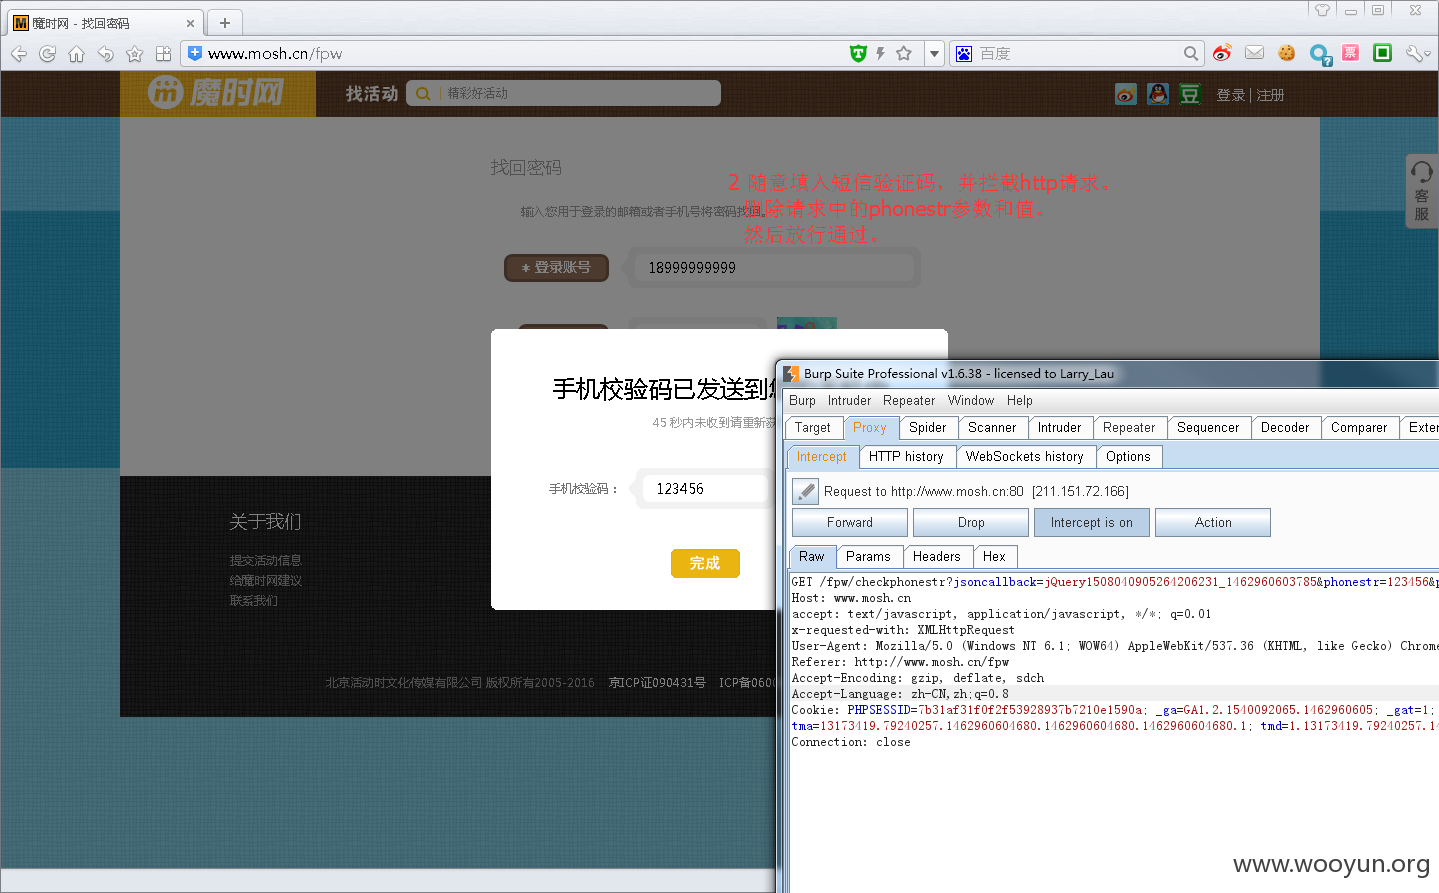Log in with QQ penguin icon

coord(1158,94)
